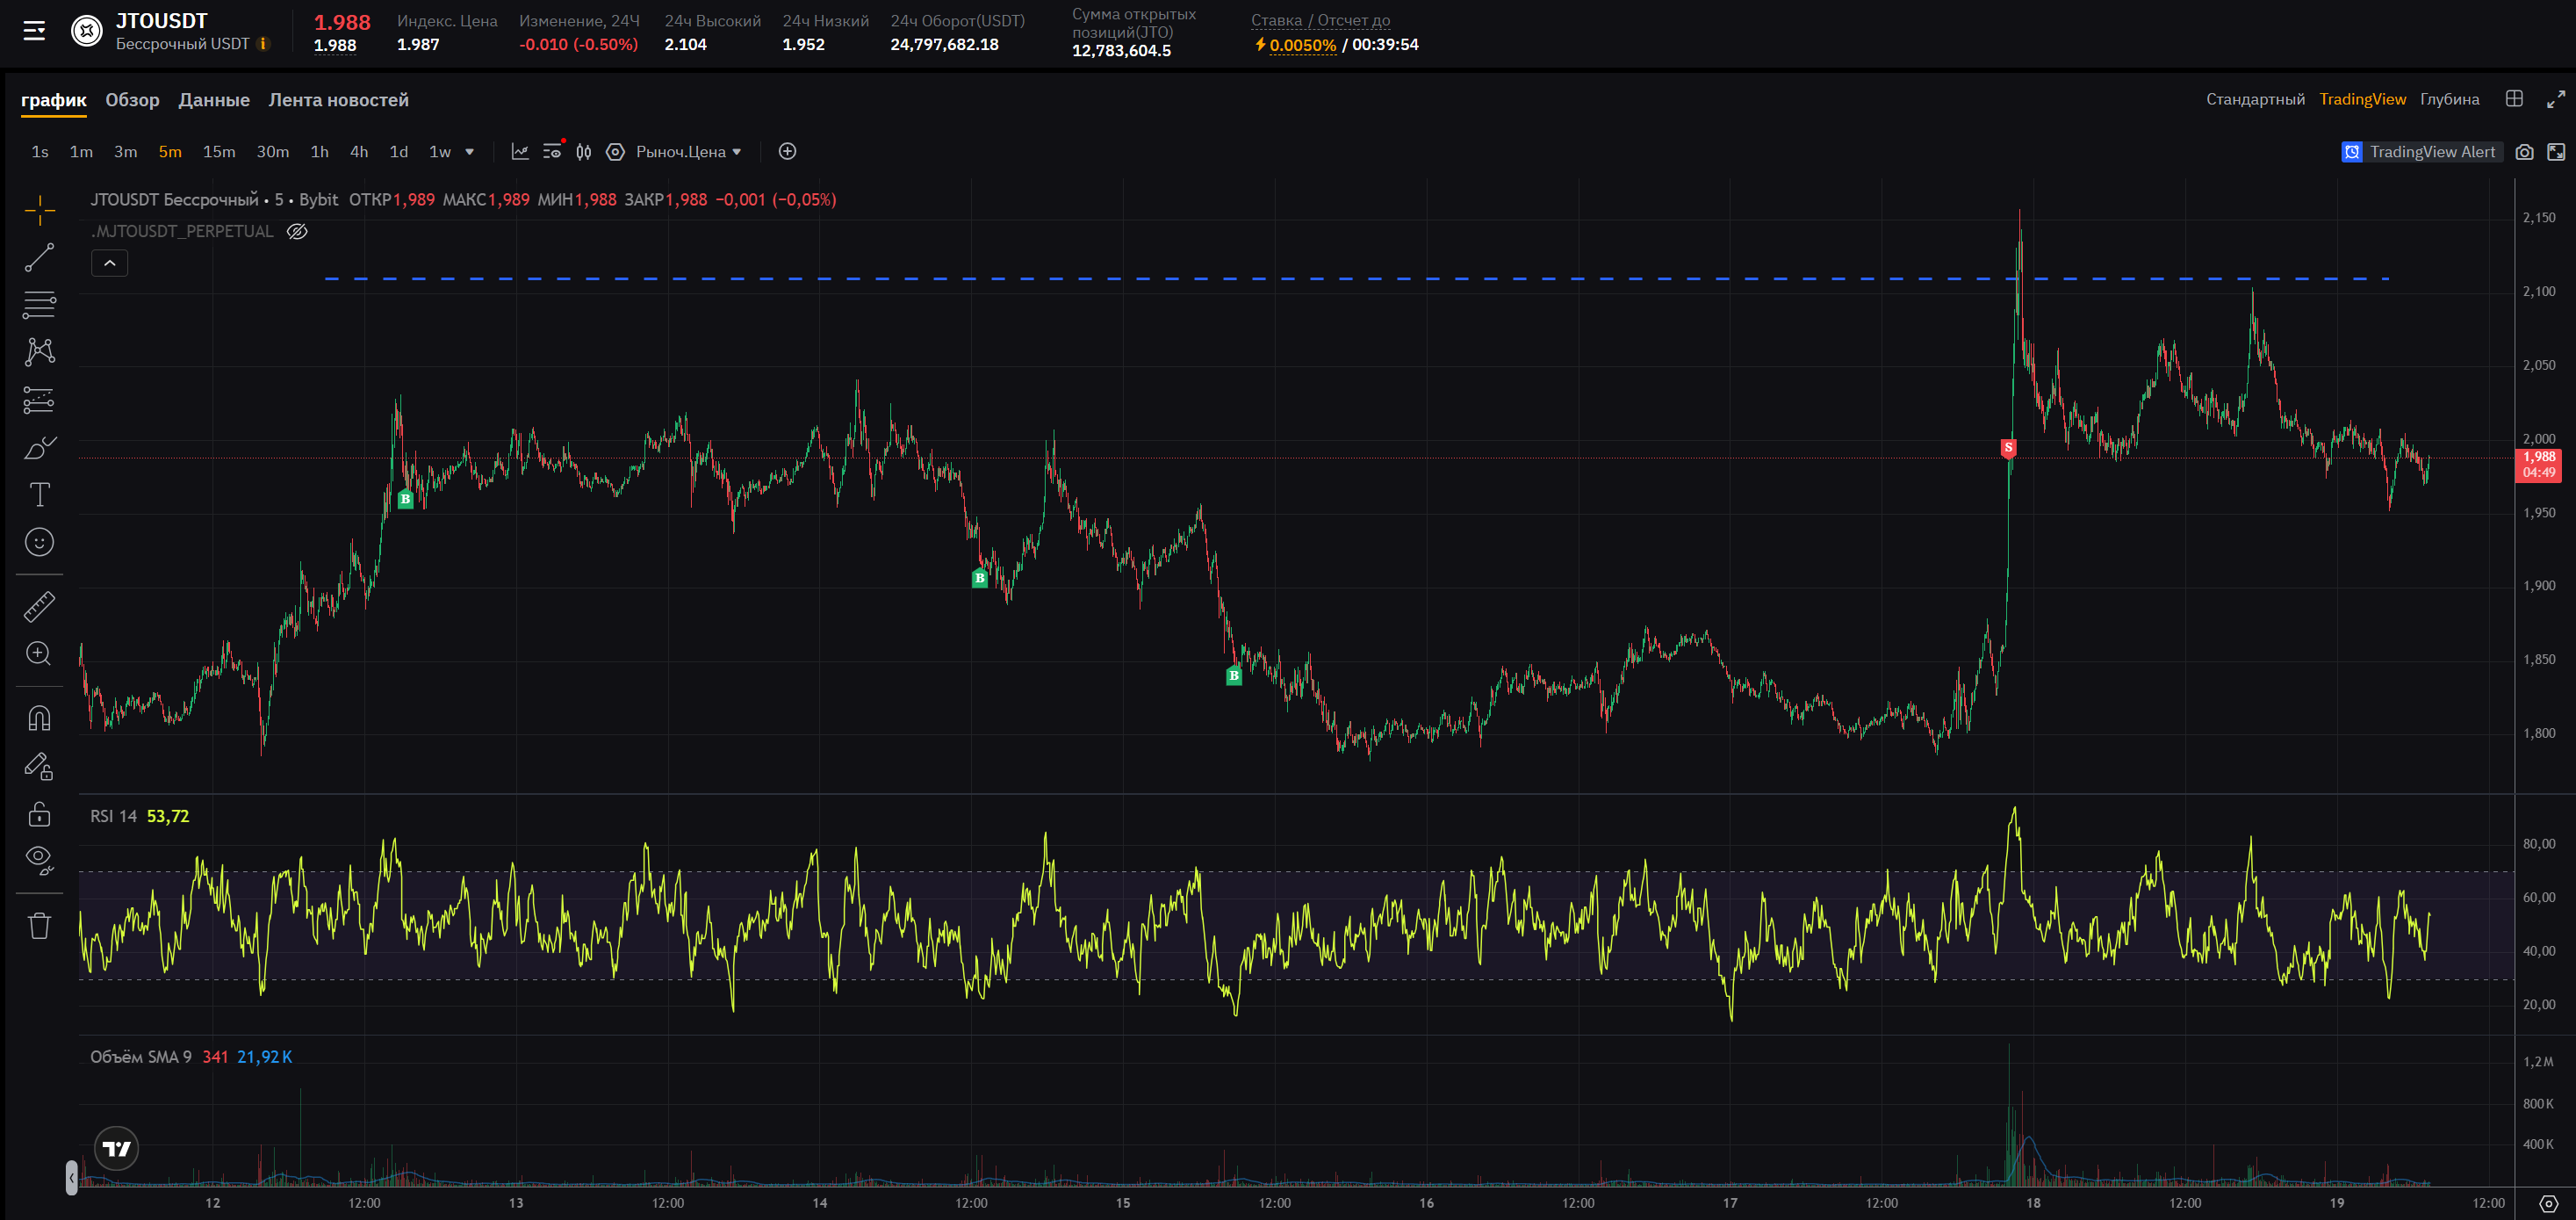This screenshot has width=2576, height=1220.
Task: Open the Fibonacci retracement tool
Action: click(x=39, y=304)
